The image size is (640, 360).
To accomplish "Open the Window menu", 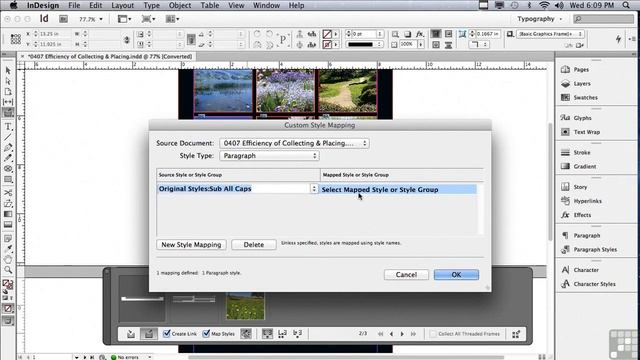I will (266, 5).
